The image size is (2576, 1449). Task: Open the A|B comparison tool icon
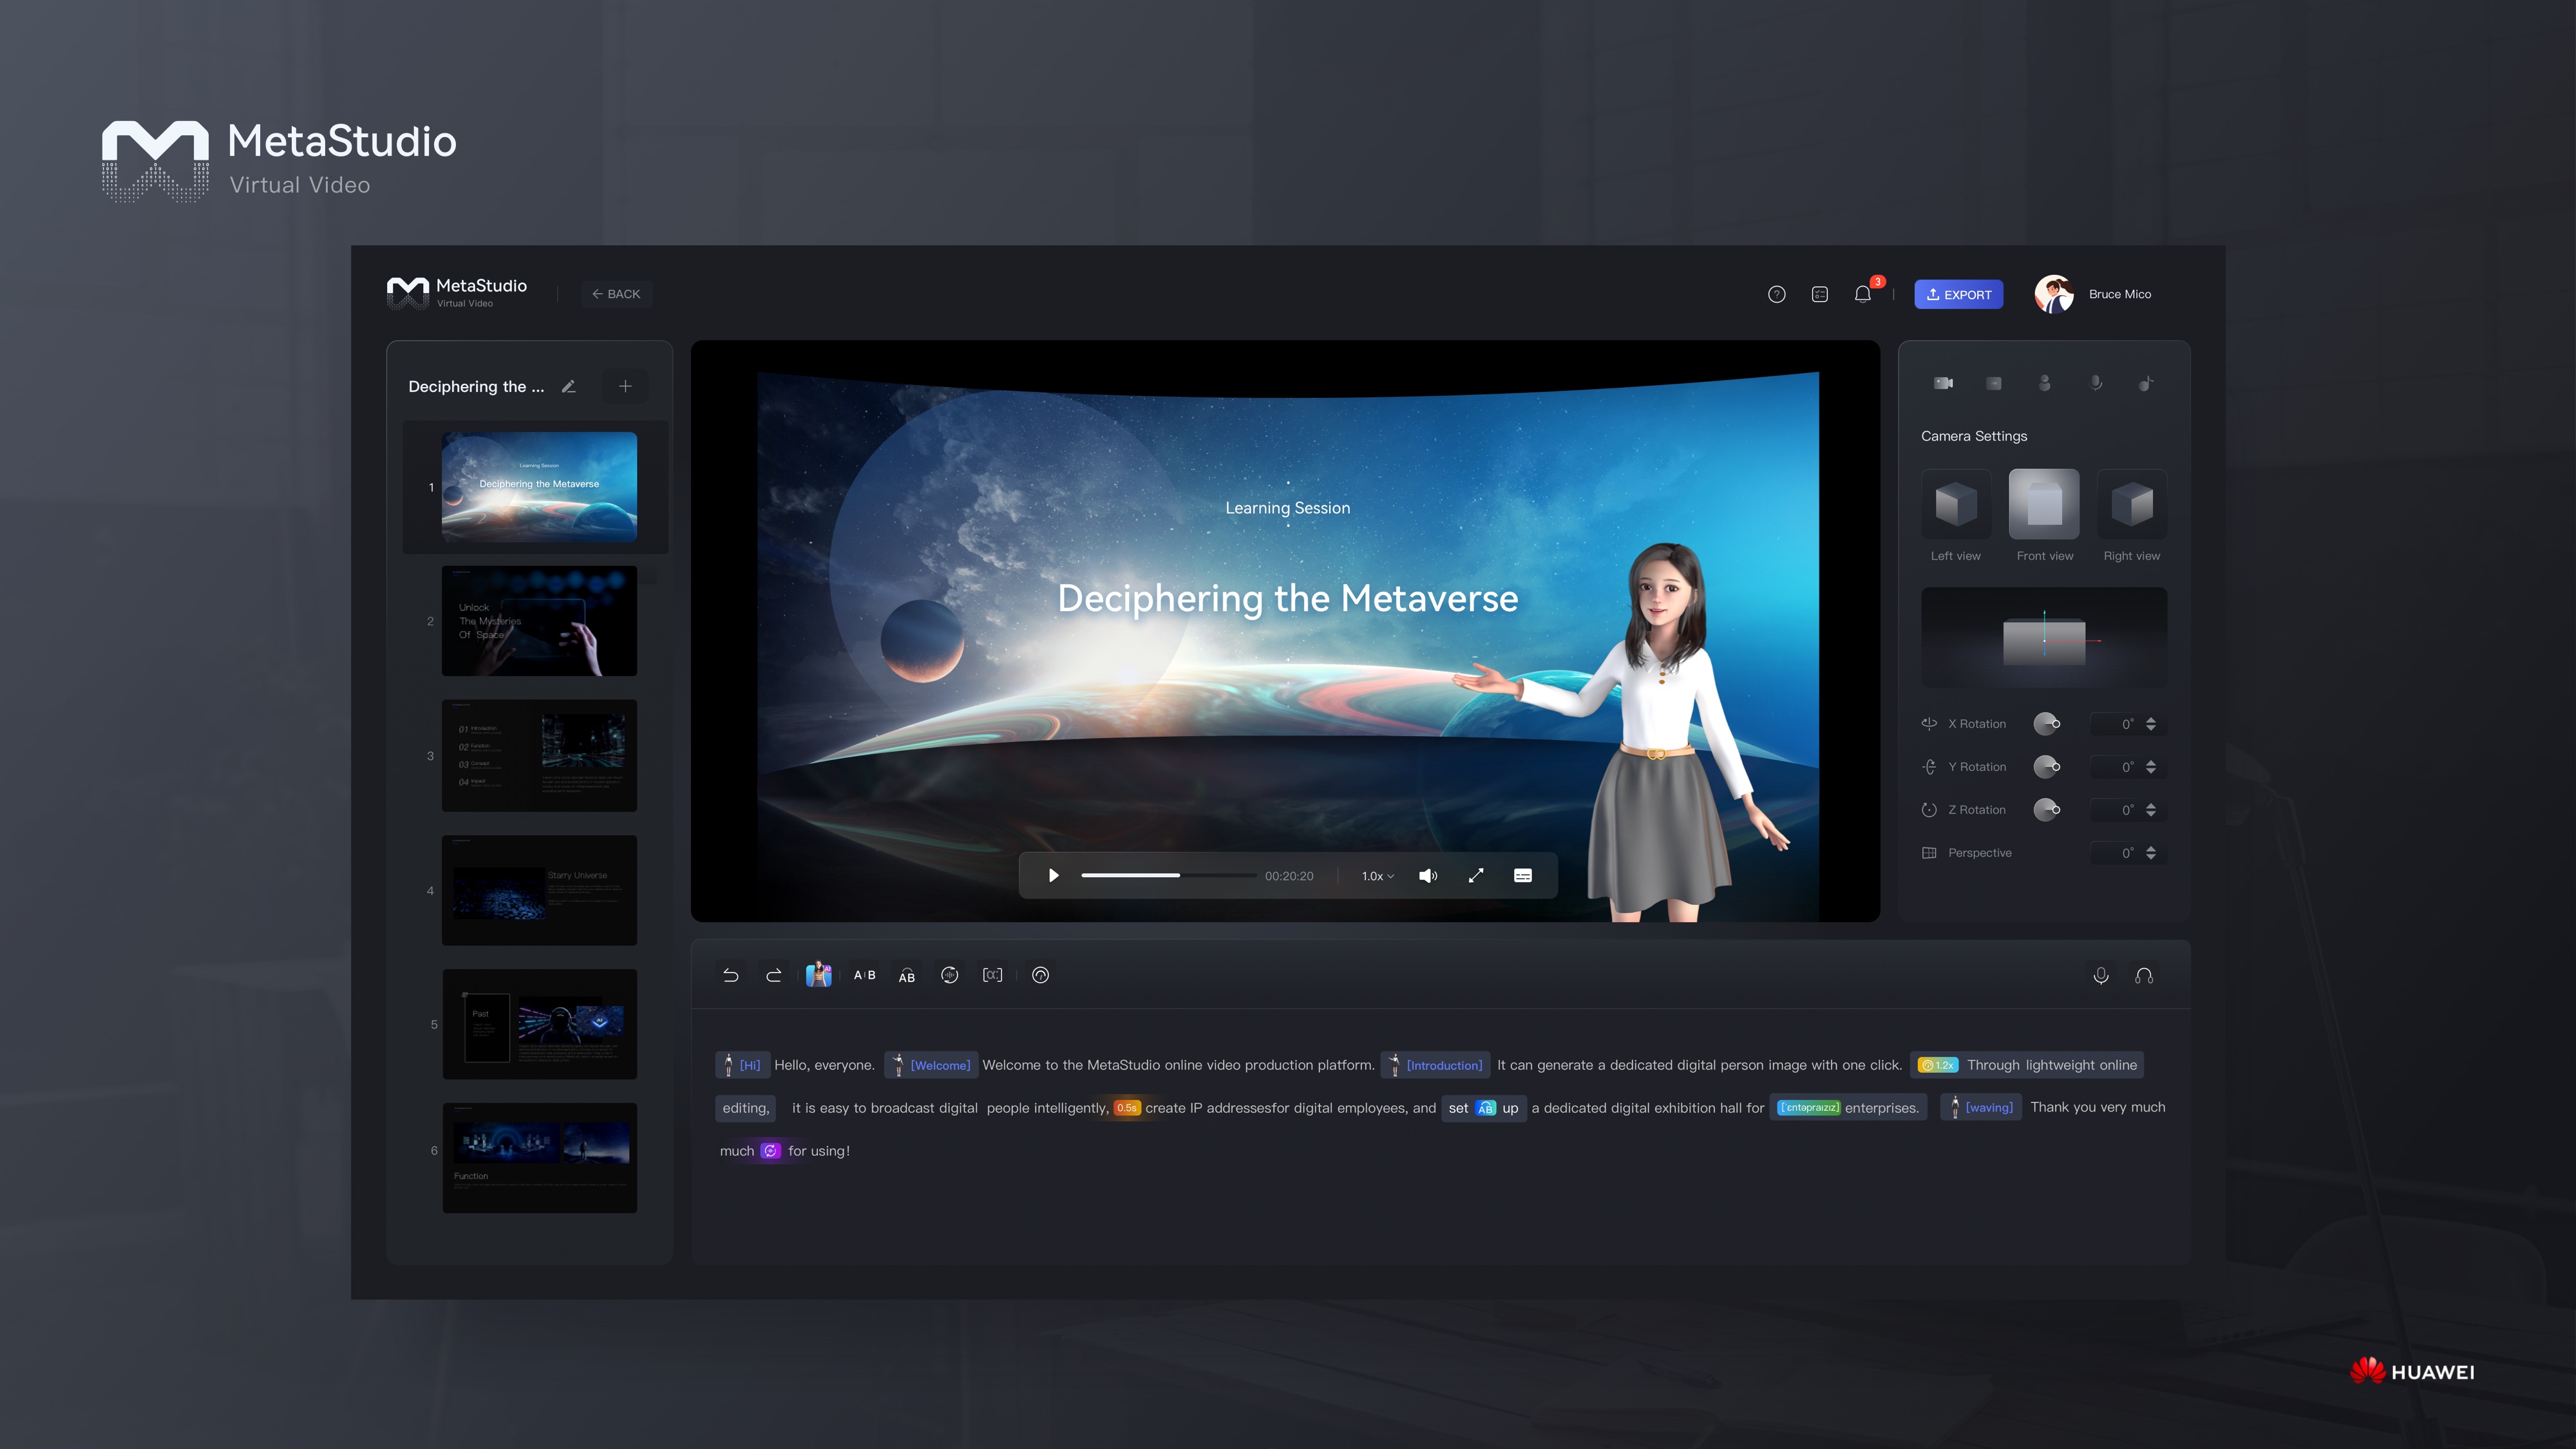click(864, 975)
